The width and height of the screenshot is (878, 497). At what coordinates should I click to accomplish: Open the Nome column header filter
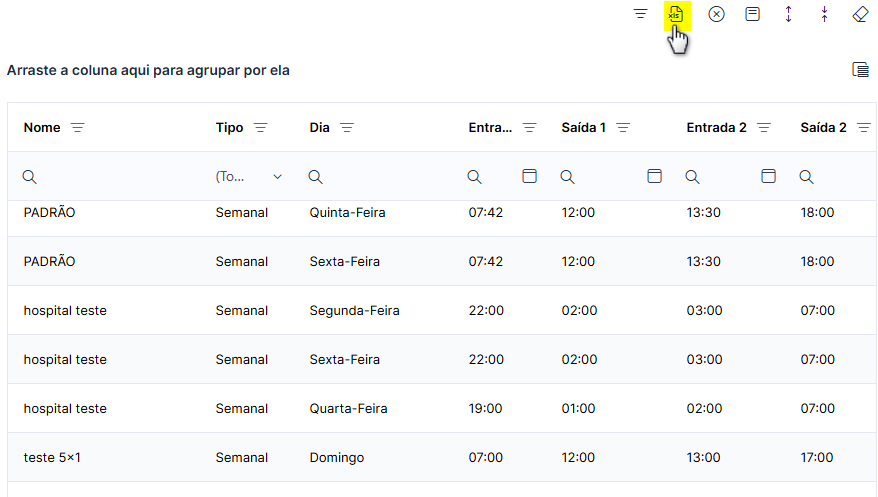(x=78, y=128)
